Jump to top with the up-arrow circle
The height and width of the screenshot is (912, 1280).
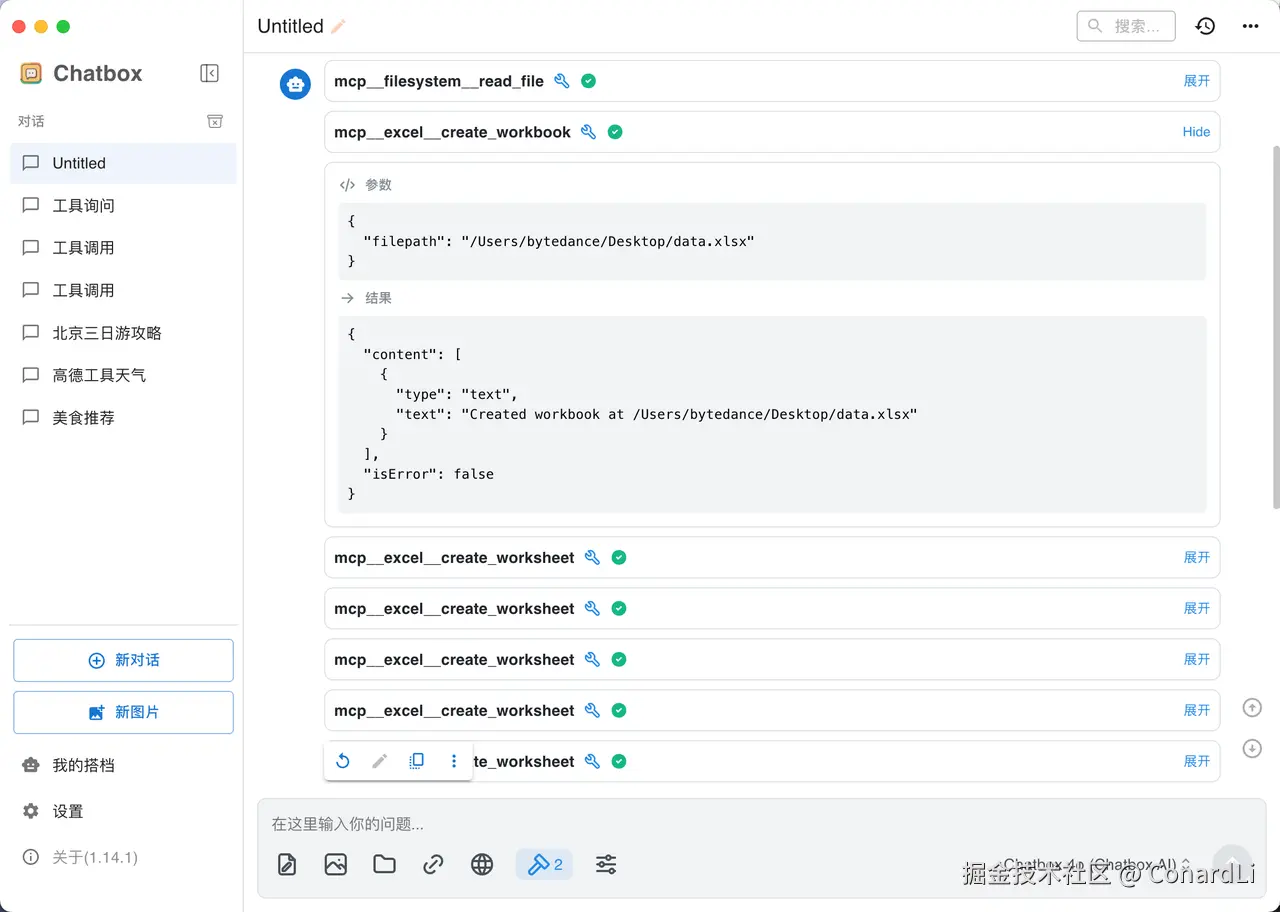(1252, 708)
